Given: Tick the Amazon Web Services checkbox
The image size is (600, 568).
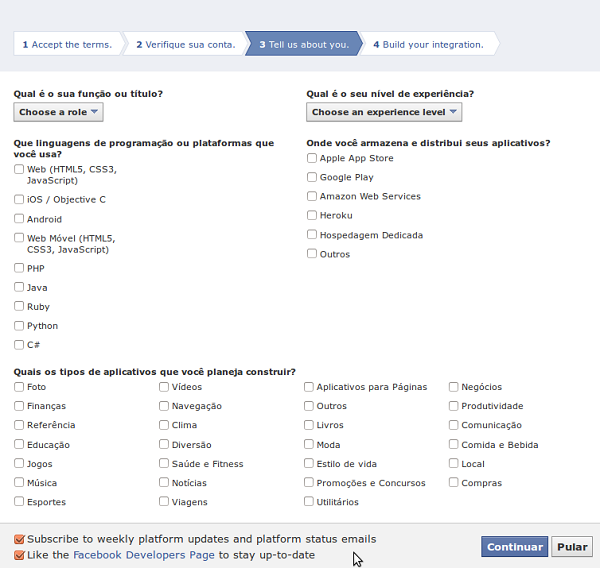Looking at the screenshot, I should (x=312, y=196).
